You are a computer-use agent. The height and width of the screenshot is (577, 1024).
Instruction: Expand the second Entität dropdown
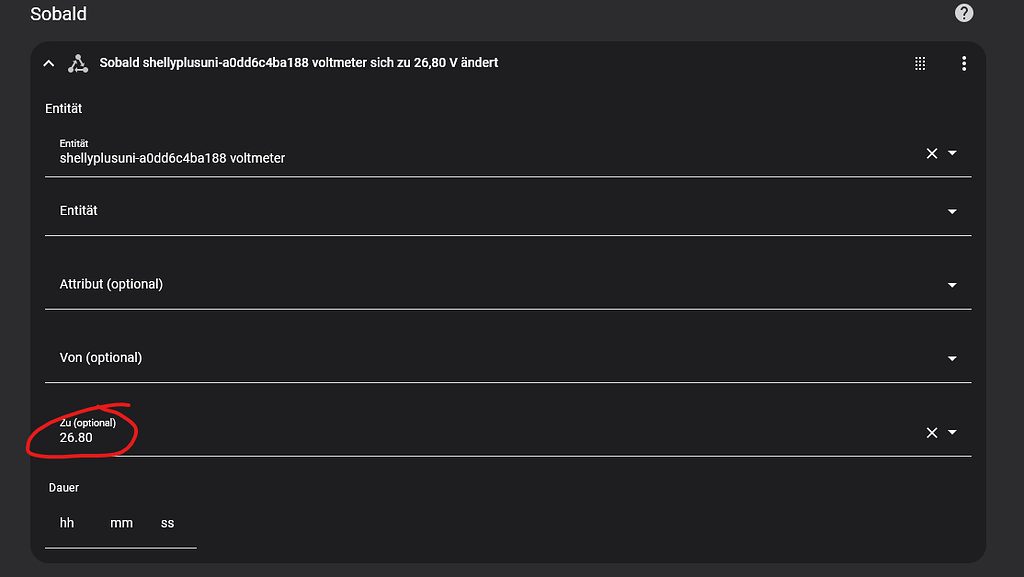pos(952,210)
